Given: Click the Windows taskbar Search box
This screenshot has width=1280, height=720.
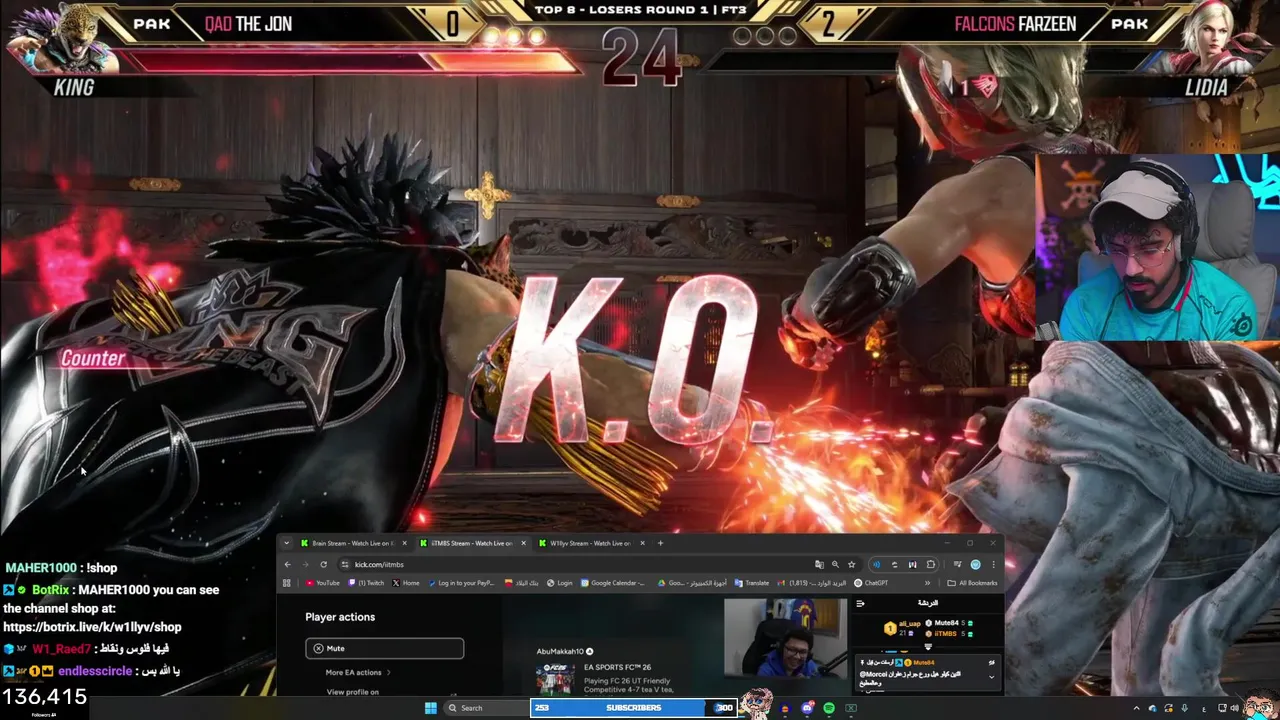Looking at the screenshot, I should pyautogui.click(x=485, y=708).
